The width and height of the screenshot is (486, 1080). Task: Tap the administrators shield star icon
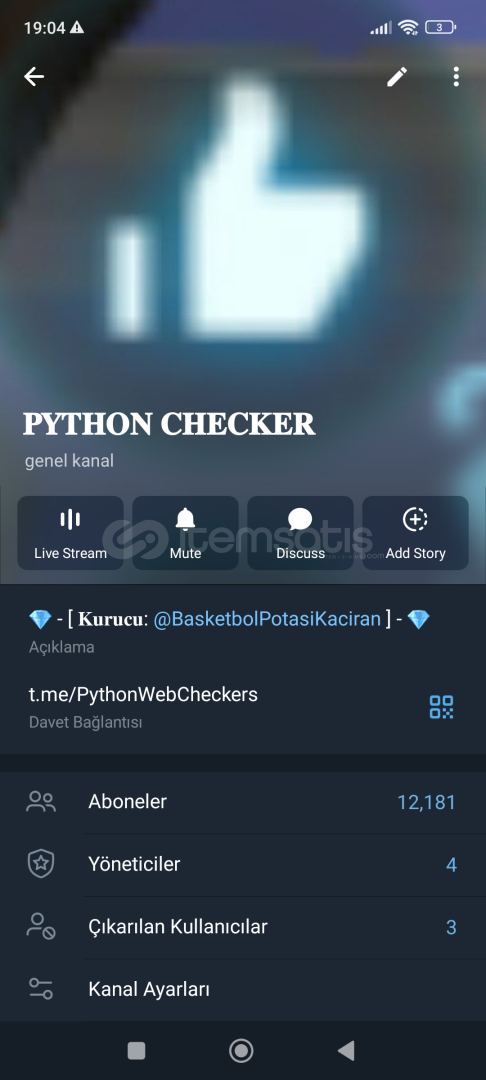click(x=41, y=864)
